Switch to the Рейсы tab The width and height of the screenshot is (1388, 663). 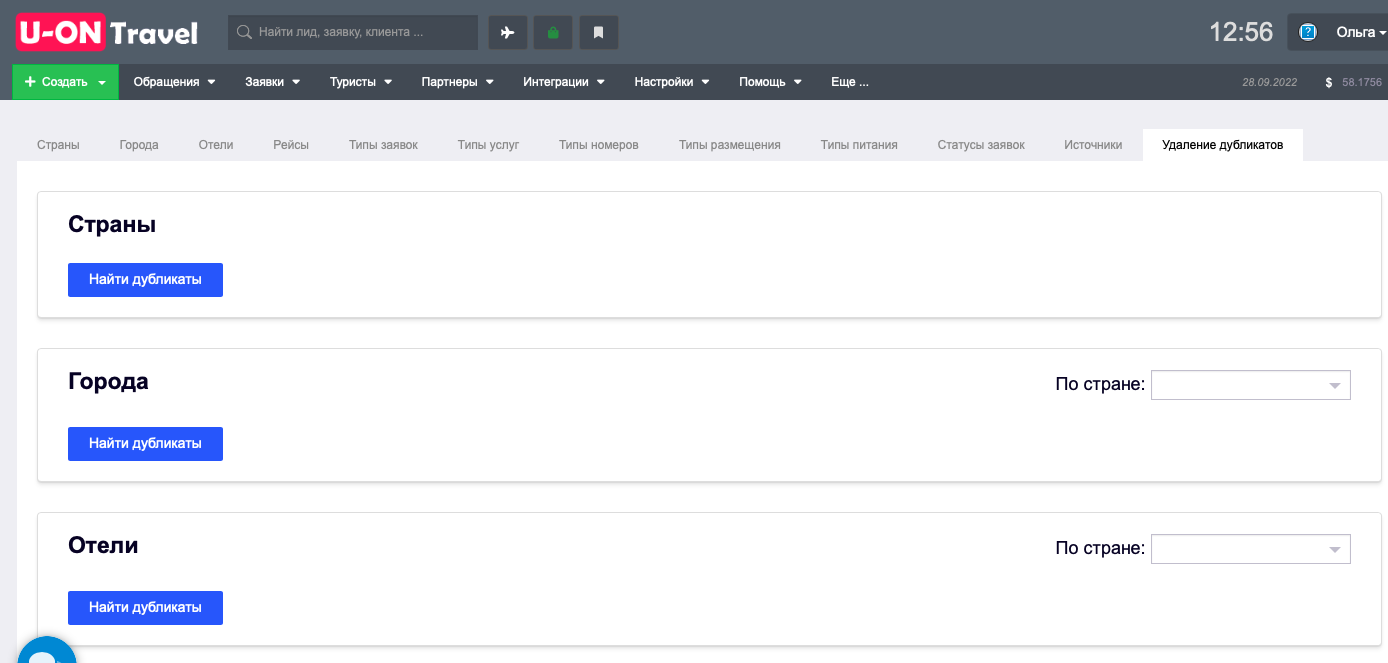291,145
